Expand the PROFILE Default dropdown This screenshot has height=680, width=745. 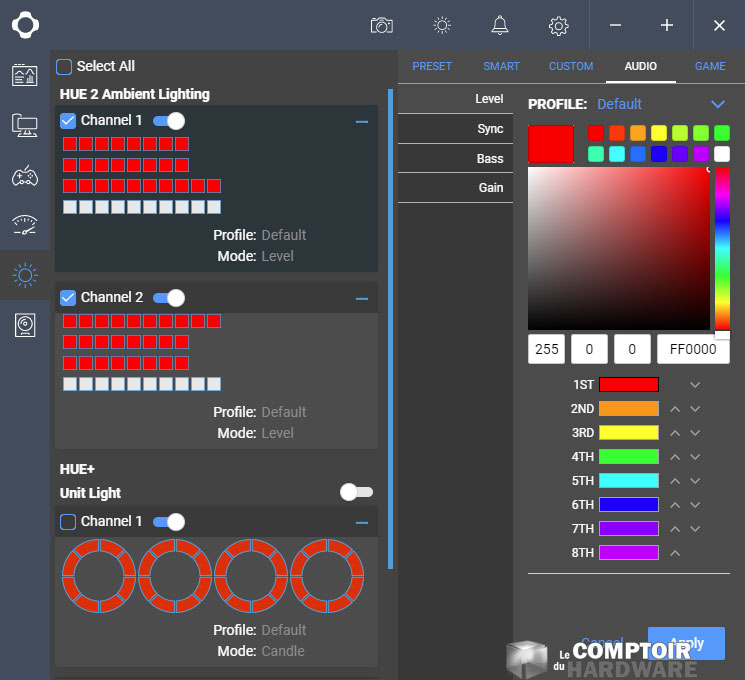click(717, 104)
